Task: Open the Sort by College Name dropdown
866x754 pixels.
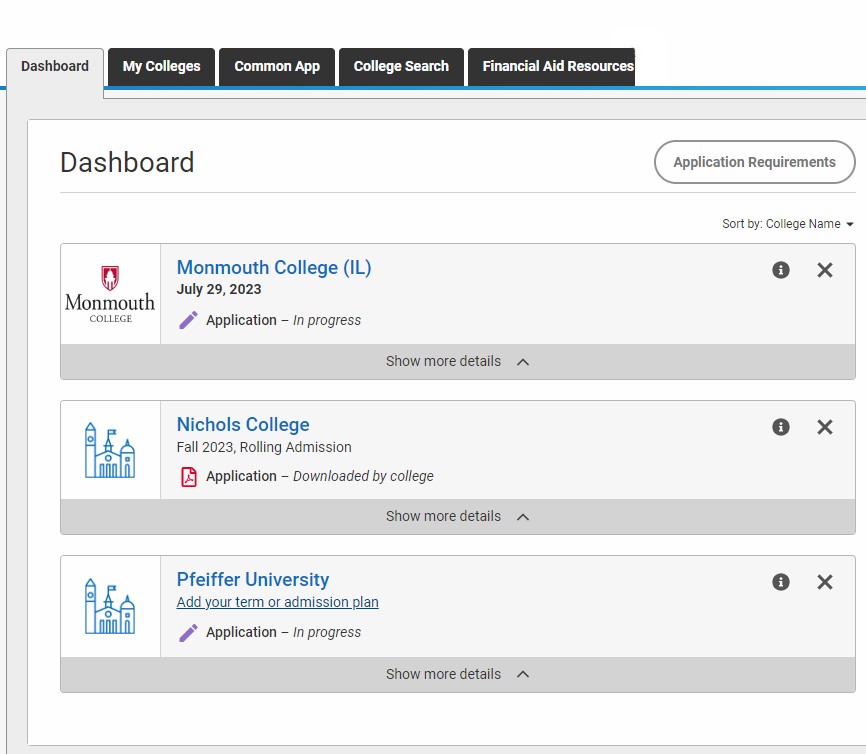Action: click(788, 224)
